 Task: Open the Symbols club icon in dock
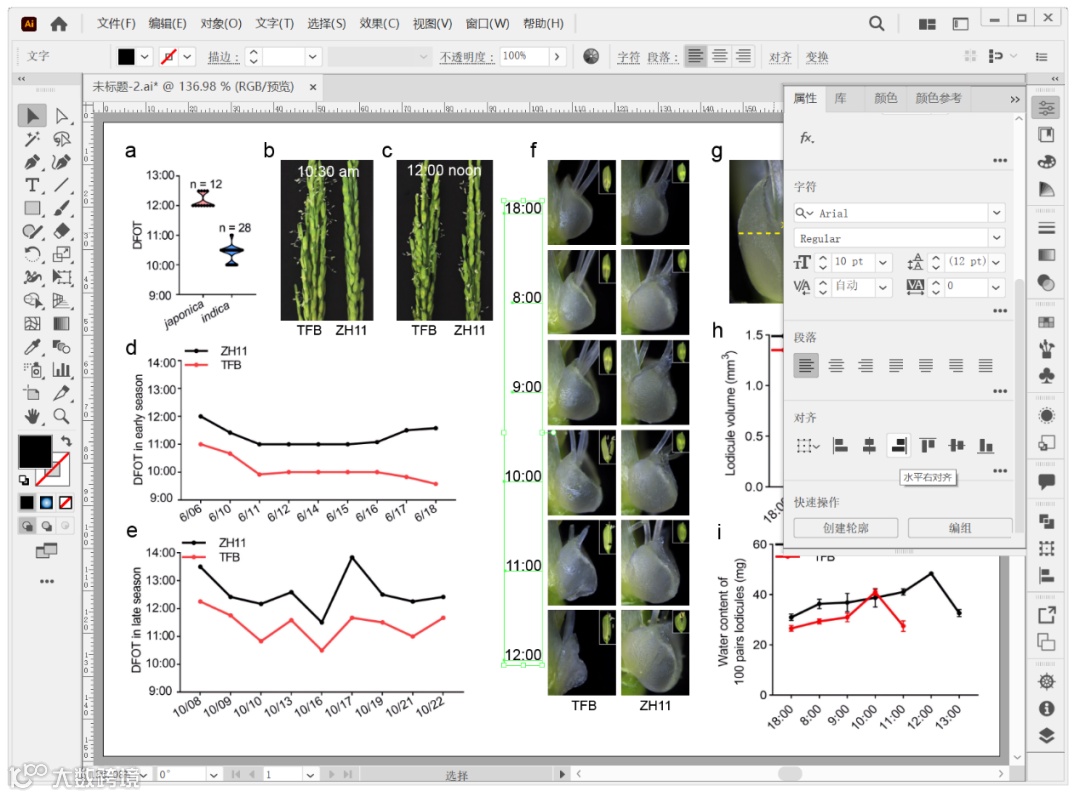pos(1046,375)
